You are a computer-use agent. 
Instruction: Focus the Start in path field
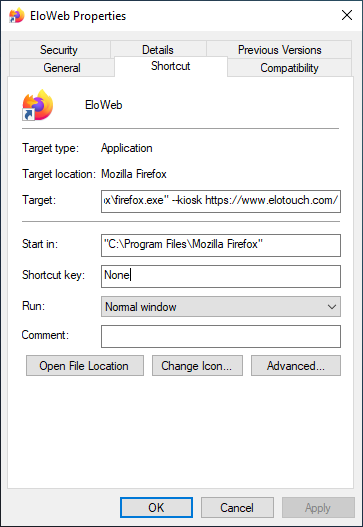[221, 245]
